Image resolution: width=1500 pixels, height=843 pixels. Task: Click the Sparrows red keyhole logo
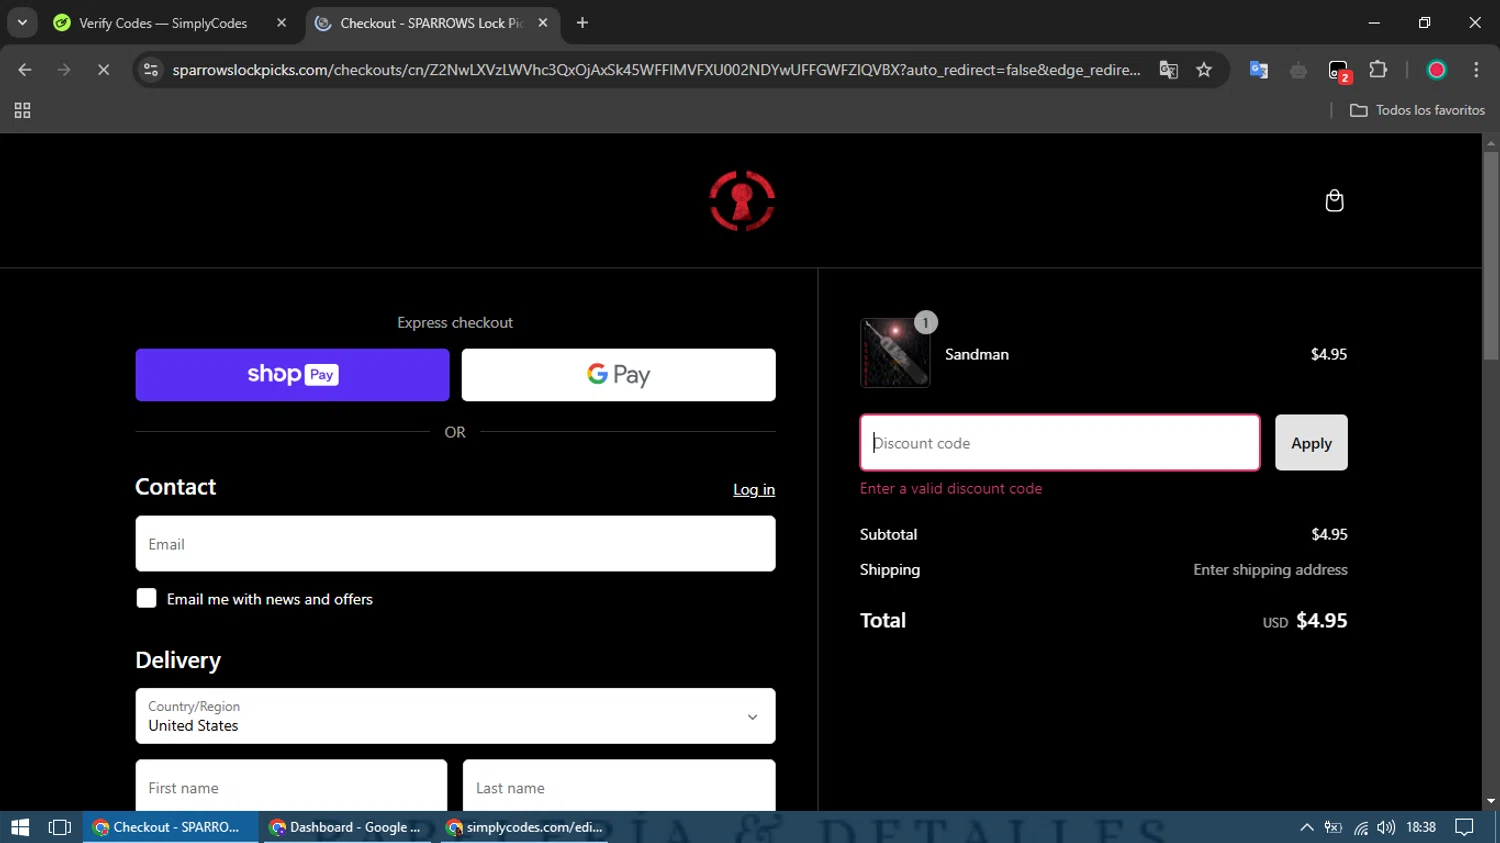coord(742,201)
